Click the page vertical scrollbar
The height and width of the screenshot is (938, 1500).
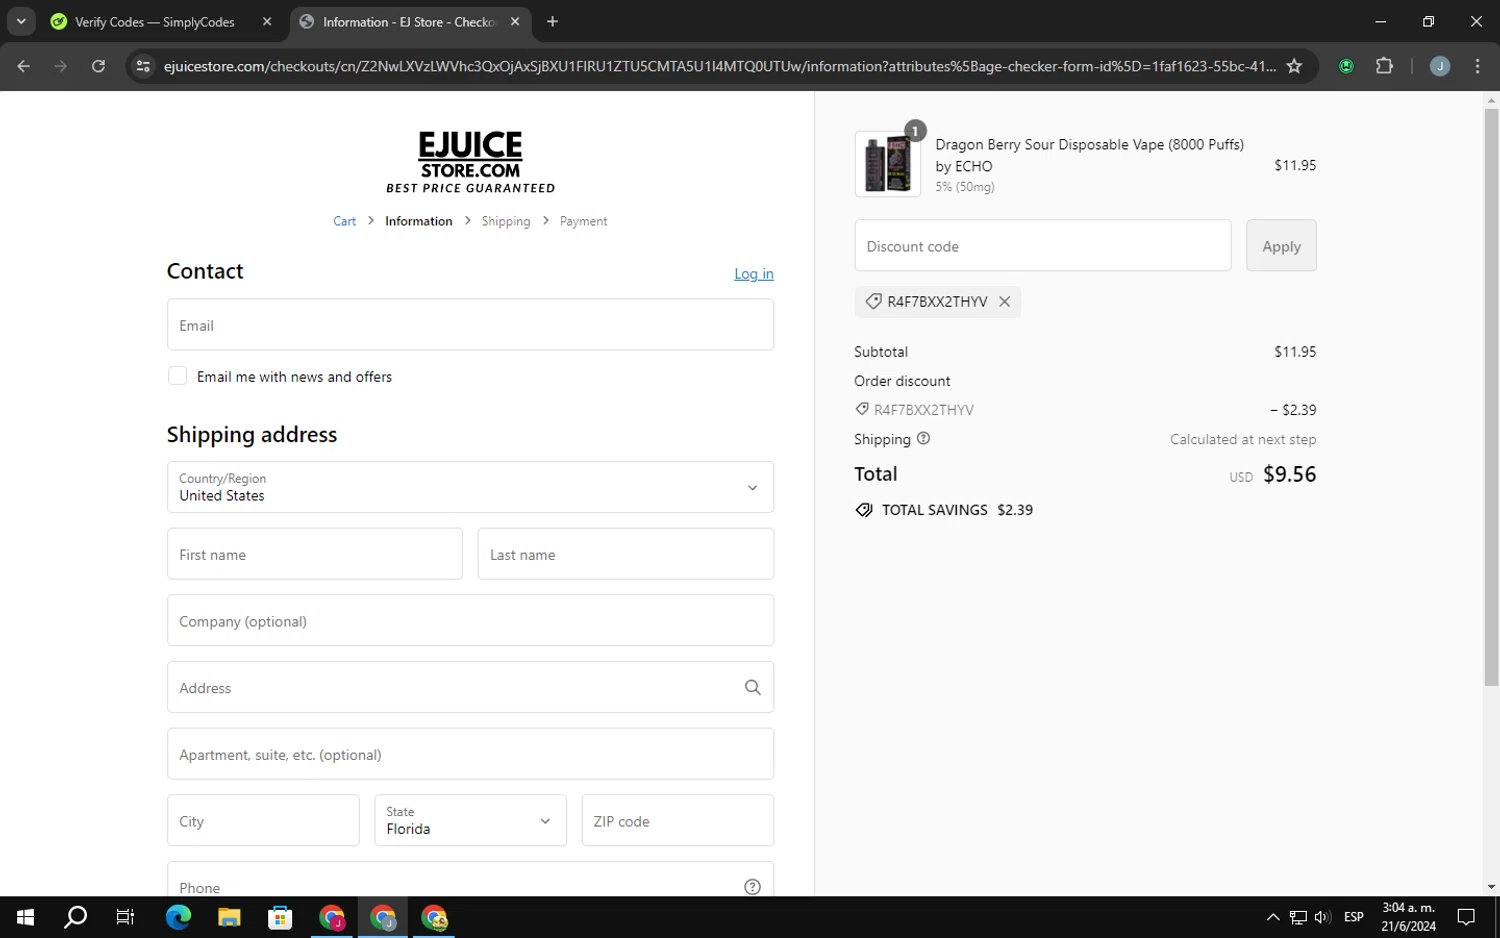[1491, 396]
